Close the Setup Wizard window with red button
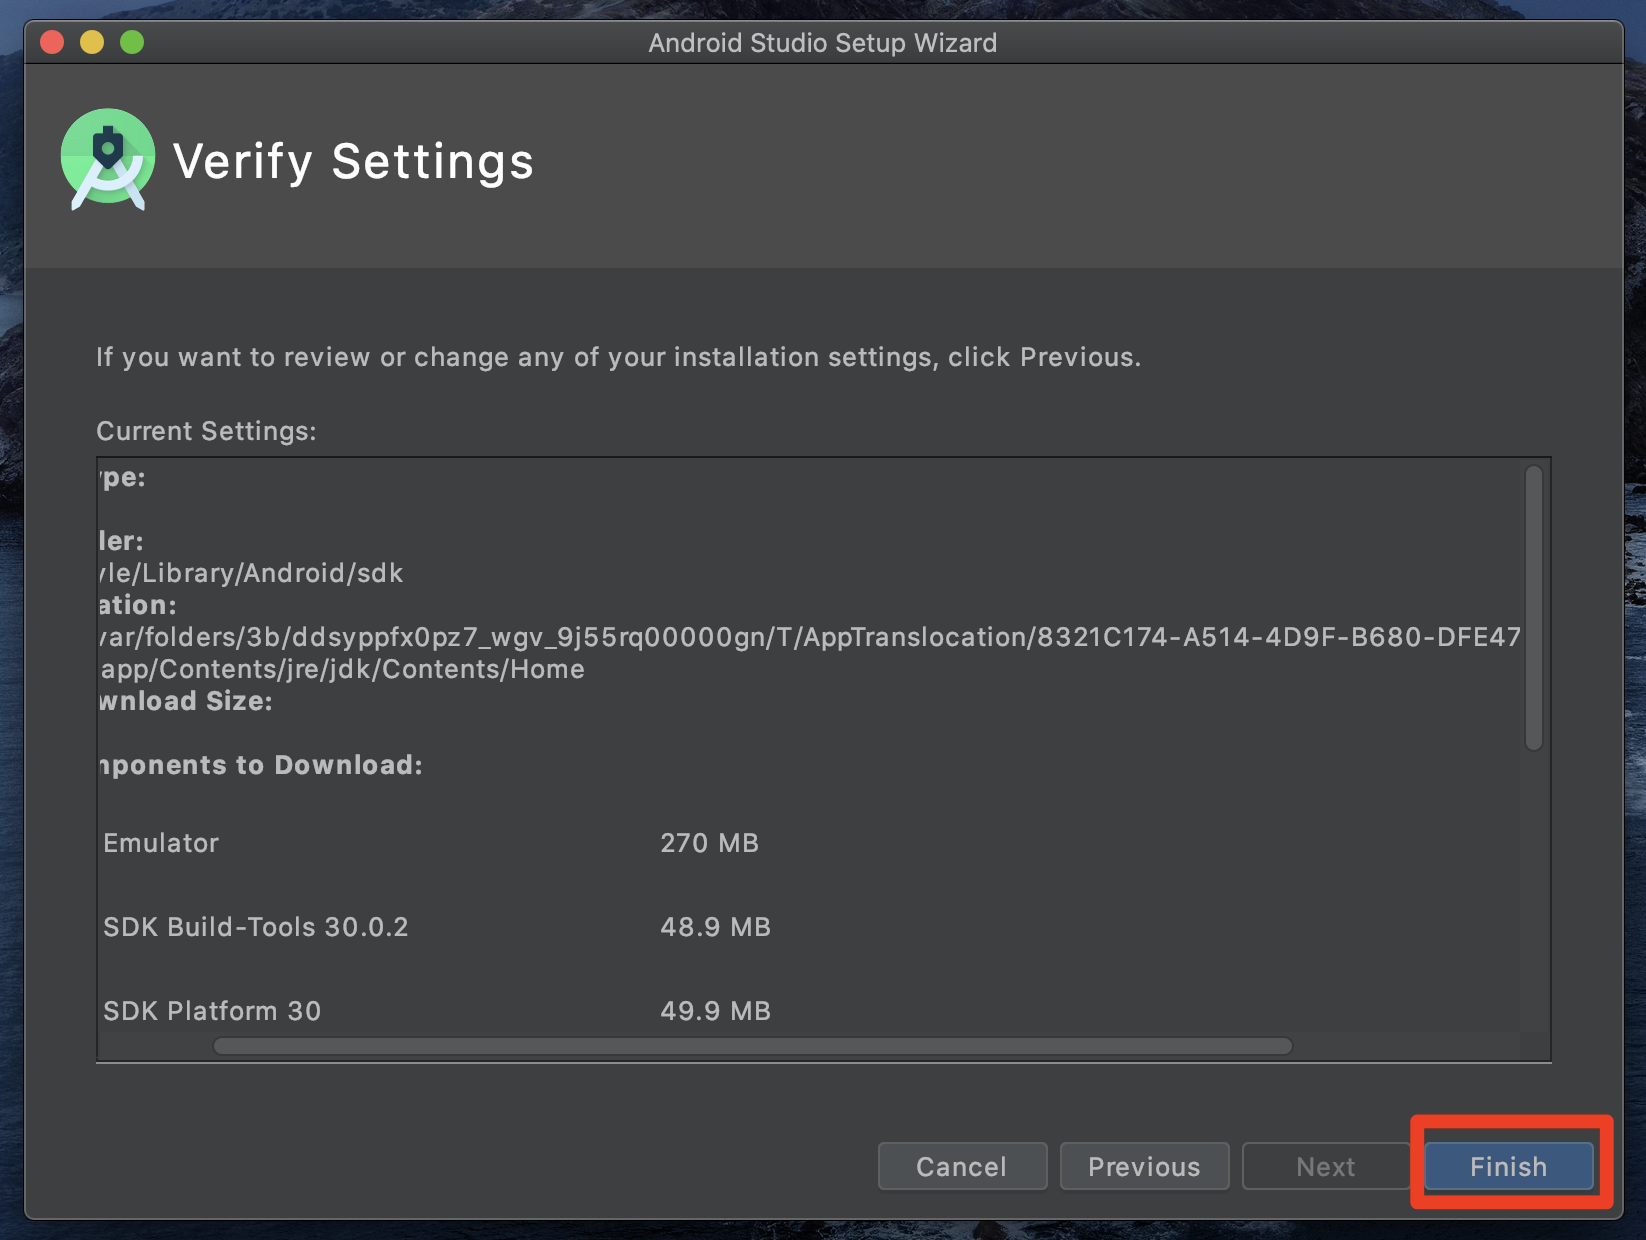The width and height of the screenshot is (1646, 1240). (x=52, y=42)
